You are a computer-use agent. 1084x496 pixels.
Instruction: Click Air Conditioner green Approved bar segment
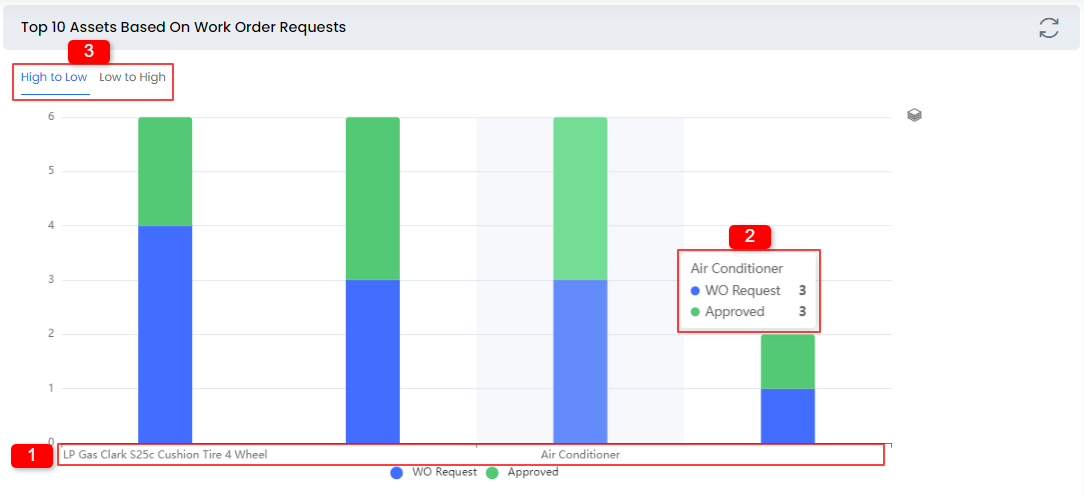[x=580, y=199]
